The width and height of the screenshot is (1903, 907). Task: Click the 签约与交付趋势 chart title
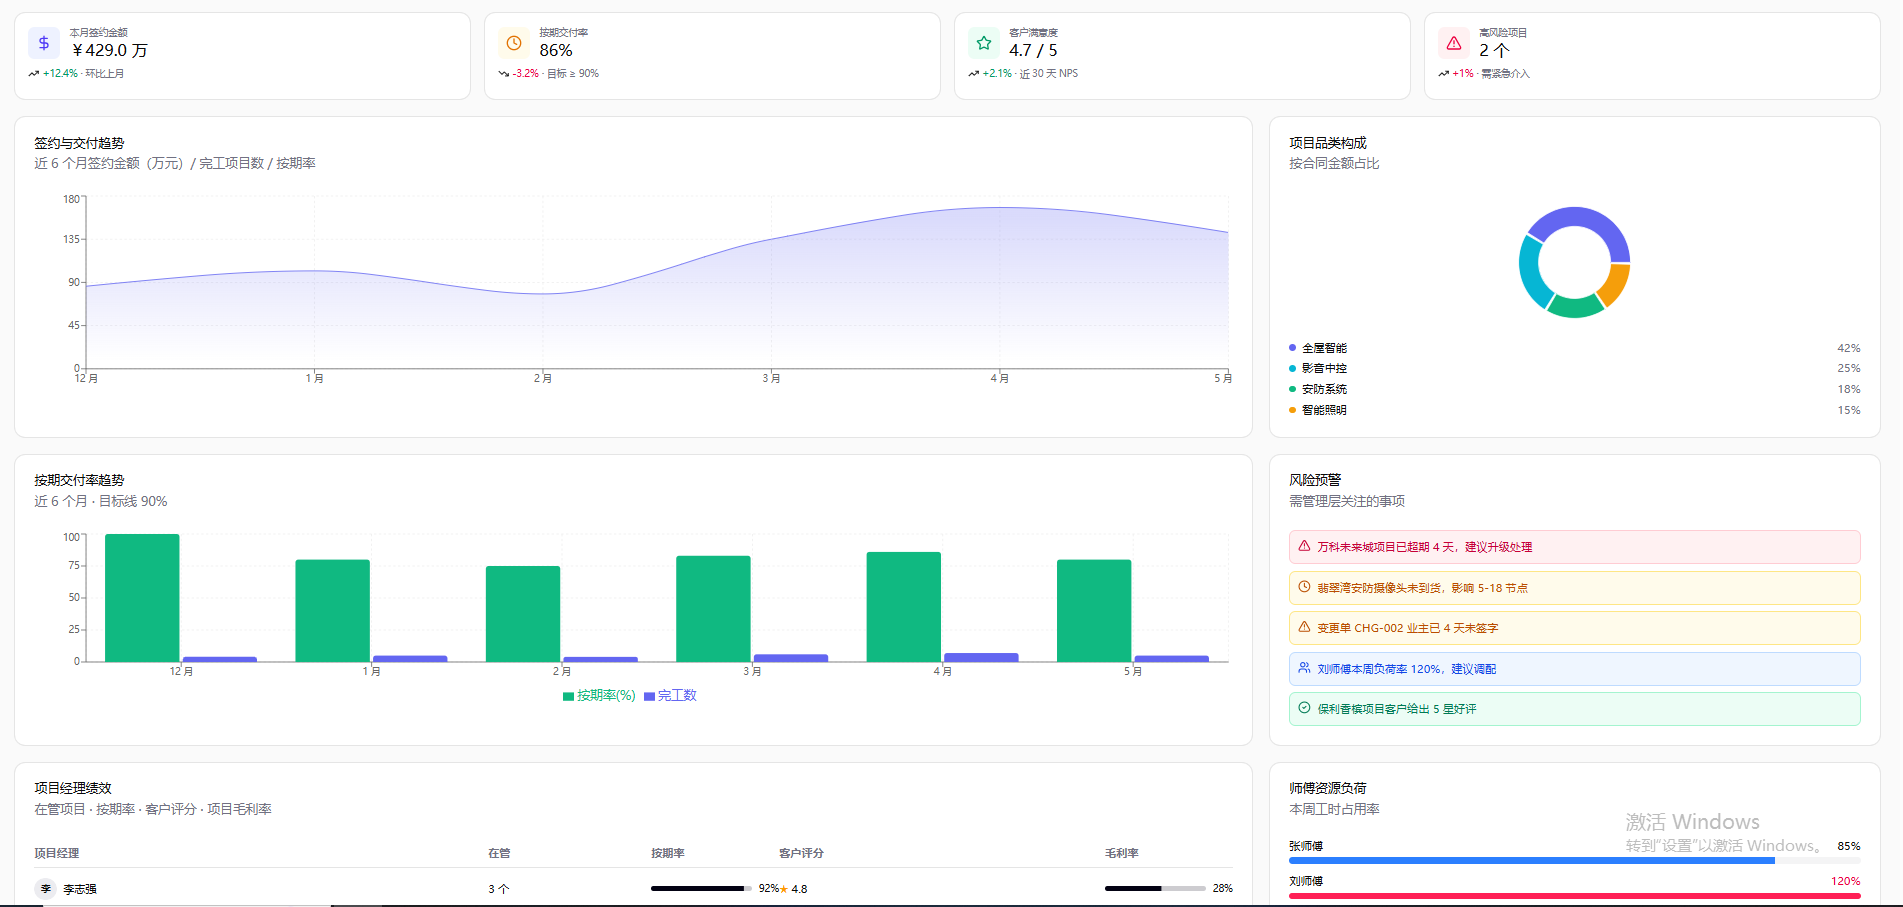[x=79, y=143]
